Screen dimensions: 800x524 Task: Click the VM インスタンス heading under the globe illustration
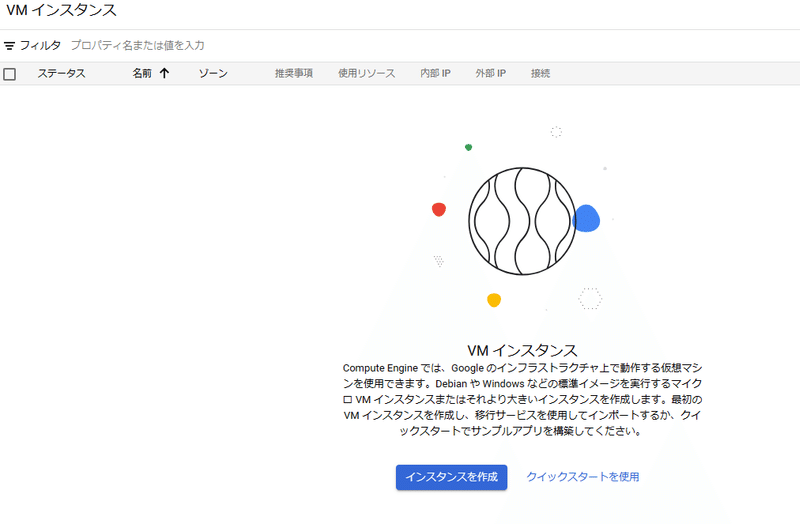point(522,351)
